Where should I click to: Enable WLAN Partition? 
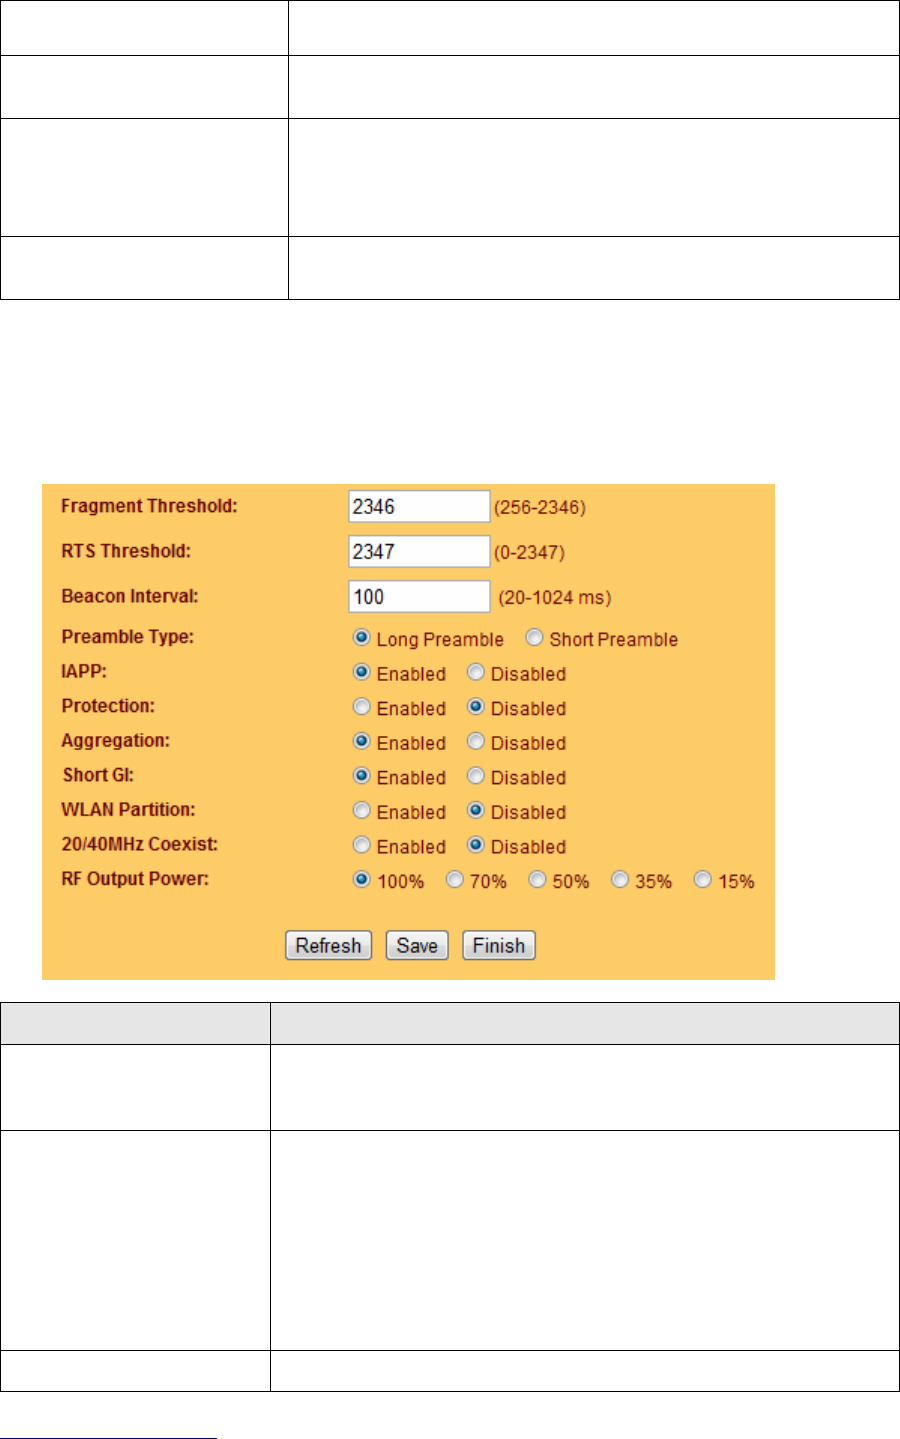[x=362, y=810]
